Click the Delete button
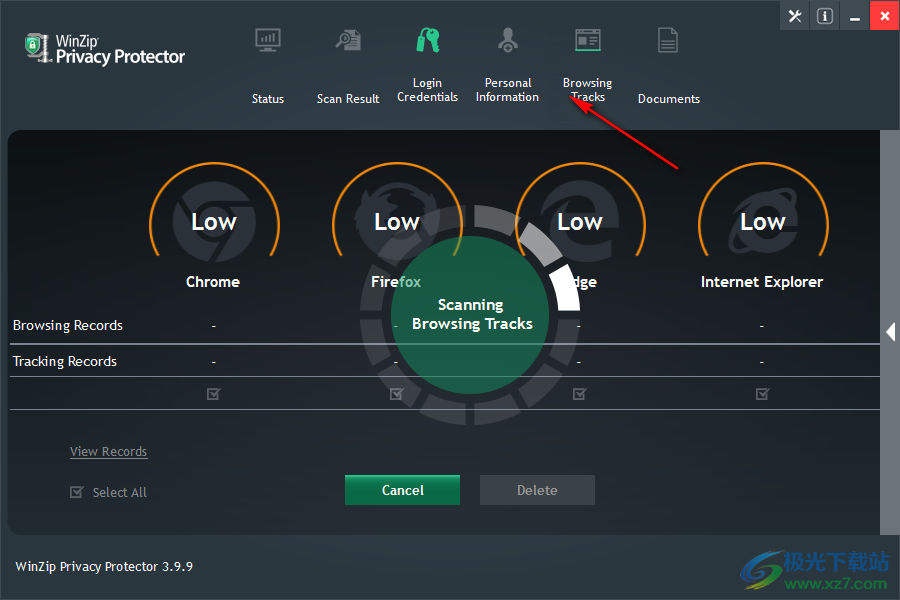 tap(537, 490)
